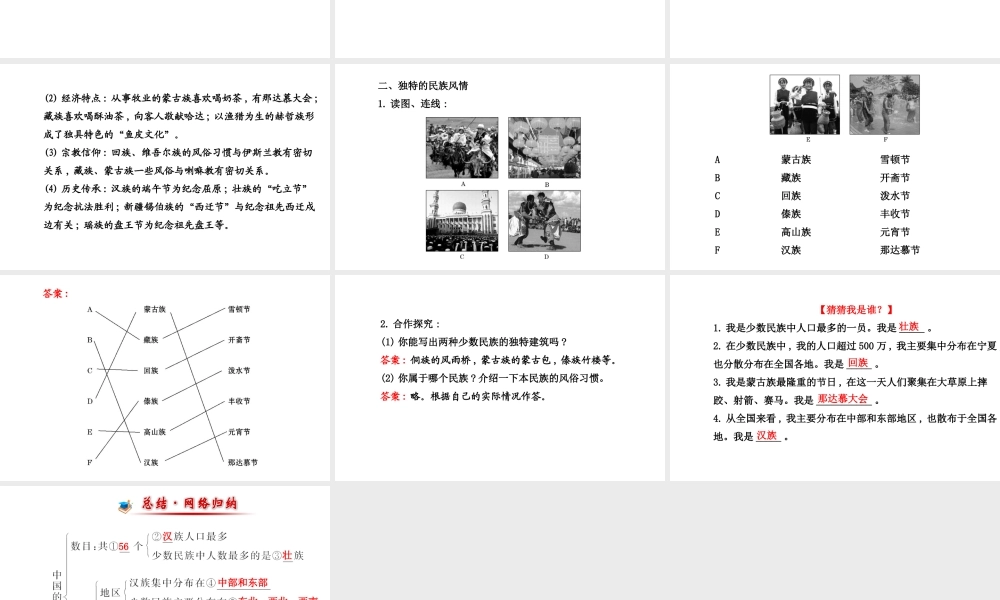The width and height of the screenshot is (1000, 600).
Task: Click the red number 56 in the summary
Action: [x=124, y=546]
